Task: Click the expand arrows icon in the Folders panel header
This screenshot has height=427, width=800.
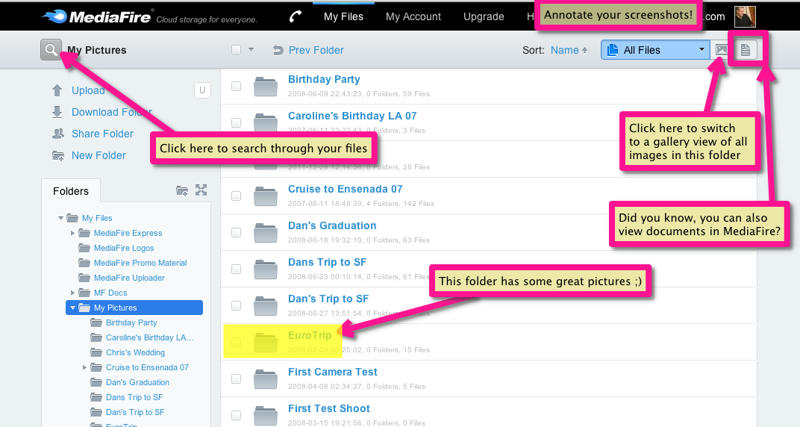Action: point(201,190)
